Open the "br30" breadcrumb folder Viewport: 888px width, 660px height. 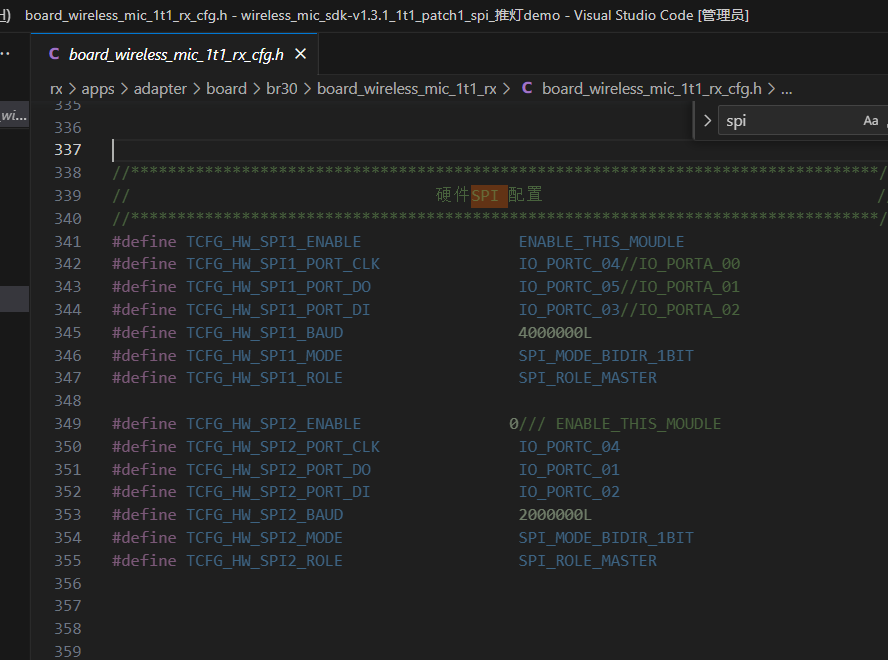pyautogui.click(x=281, y=89)
